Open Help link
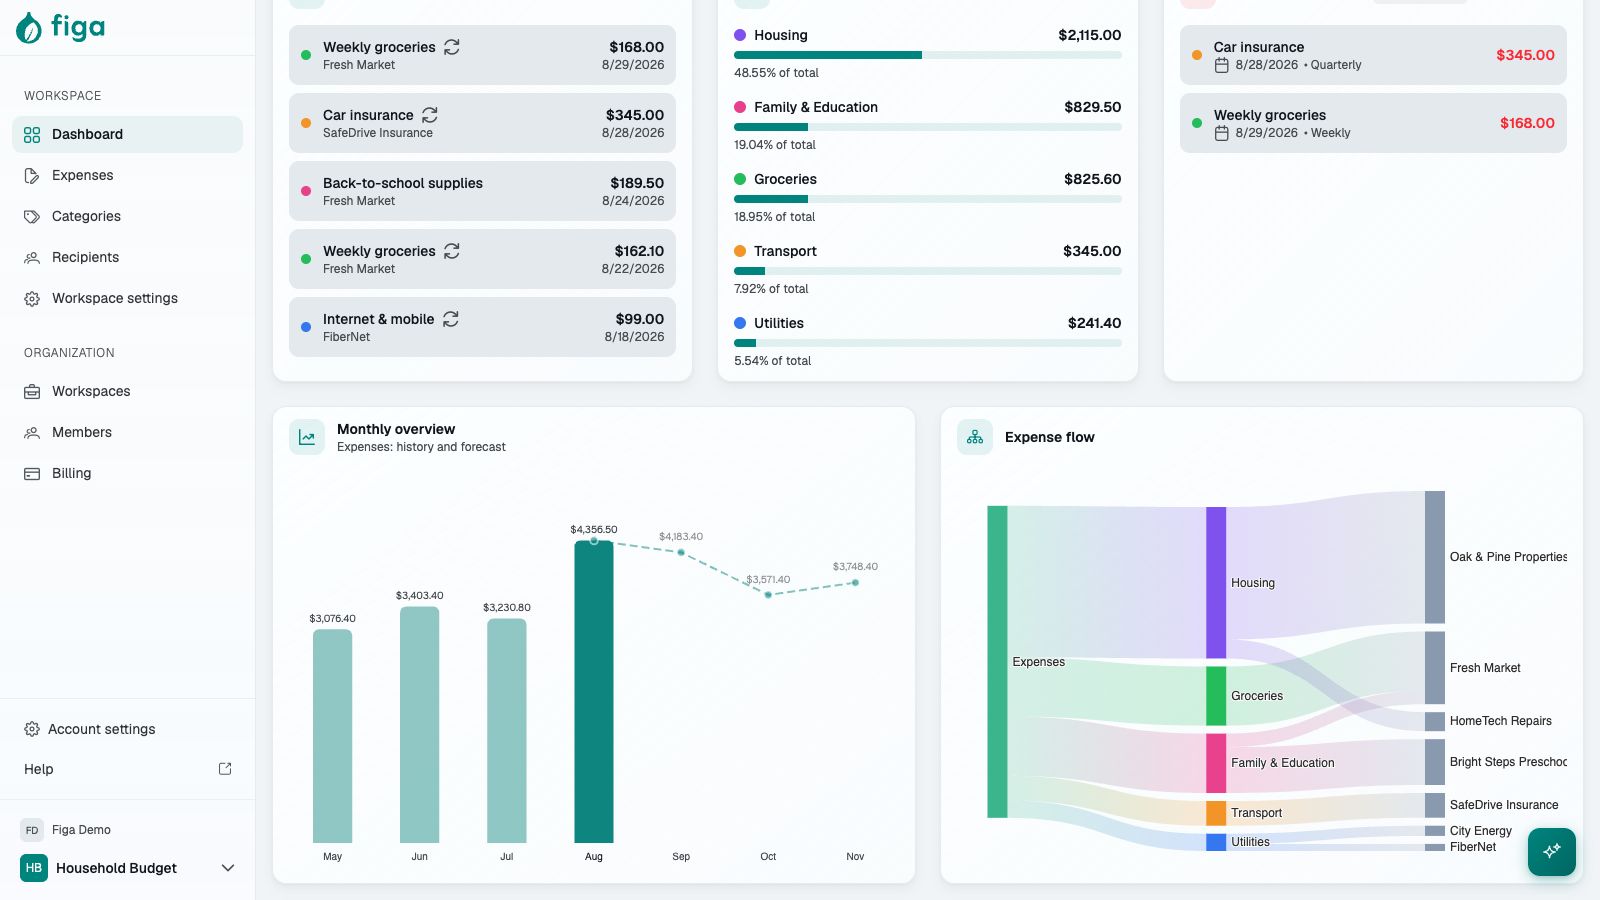 pyautogui.click(x=127, y=769)
